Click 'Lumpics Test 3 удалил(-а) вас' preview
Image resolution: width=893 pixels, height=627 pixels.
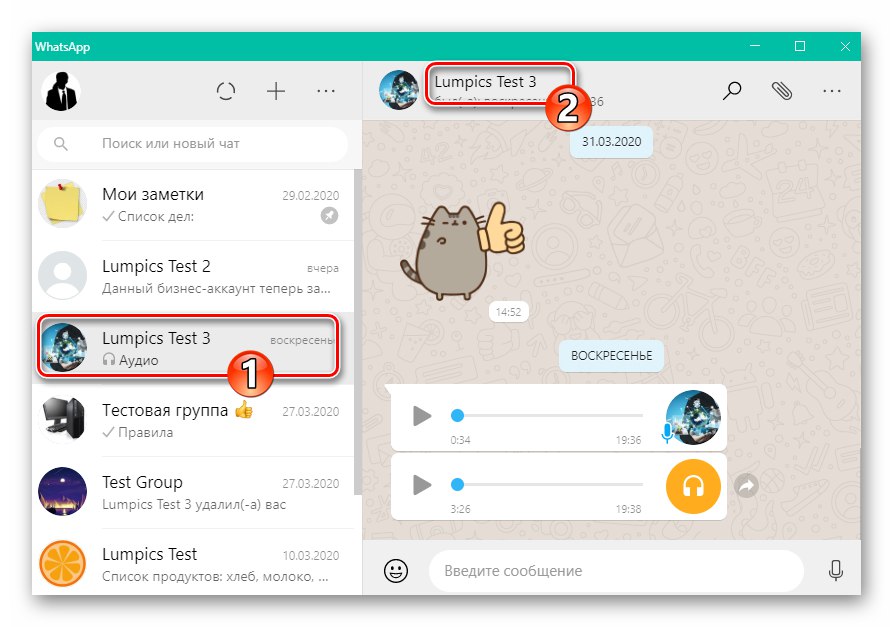tap(194, 505)
